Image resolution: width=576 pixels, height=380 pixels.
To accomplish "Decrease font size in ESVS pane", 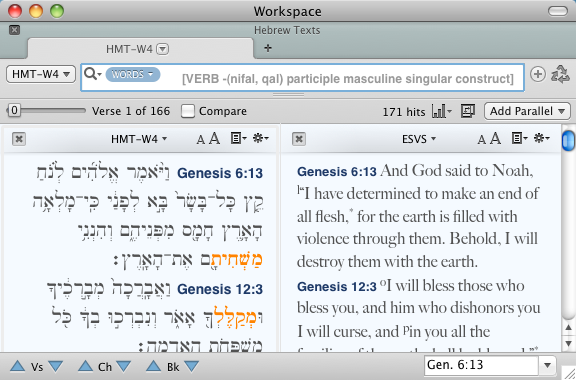I will click(x=481, y=140).
